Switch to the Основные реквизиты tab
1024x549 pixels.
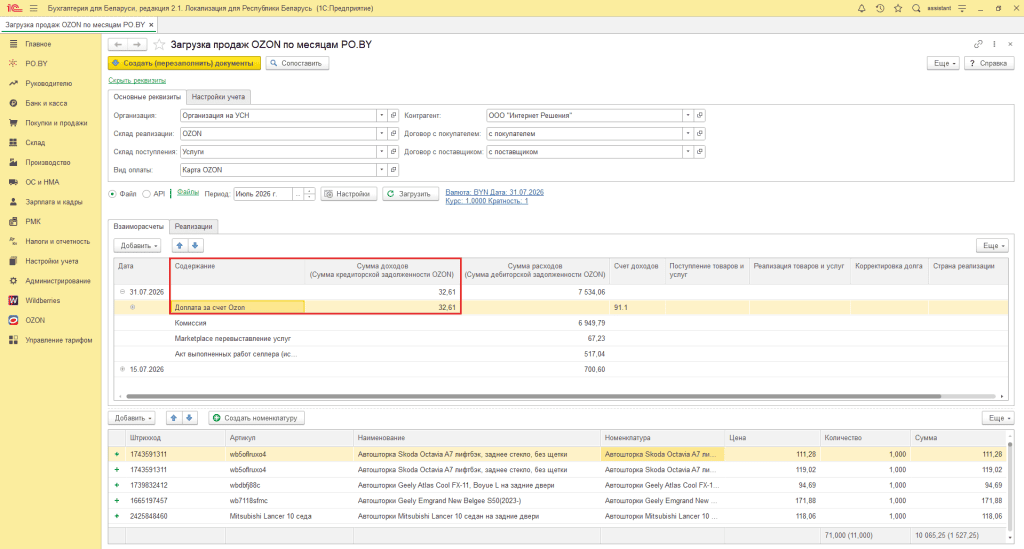(x=147, y=97)
